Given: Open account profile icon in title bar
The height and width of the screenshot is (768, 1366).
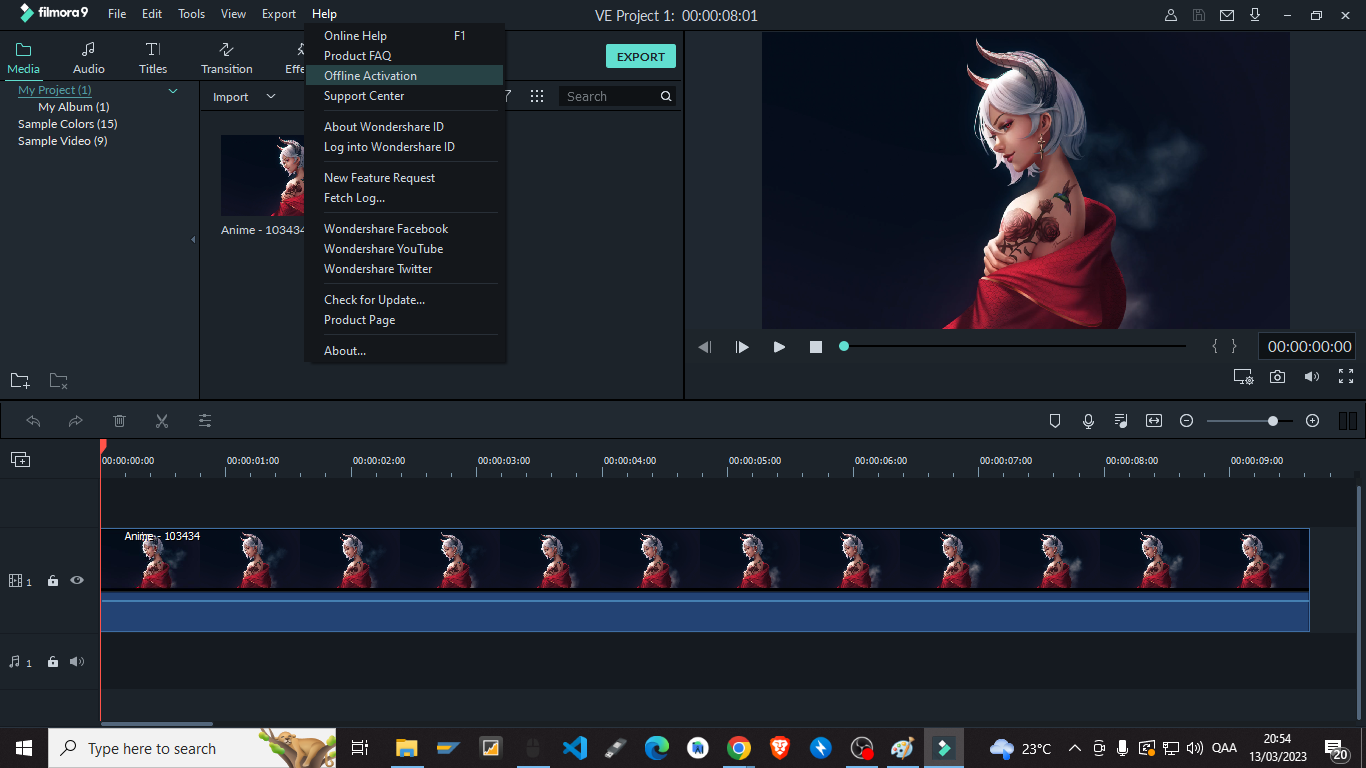Looking at the screenshot, I should [1171, 15].
